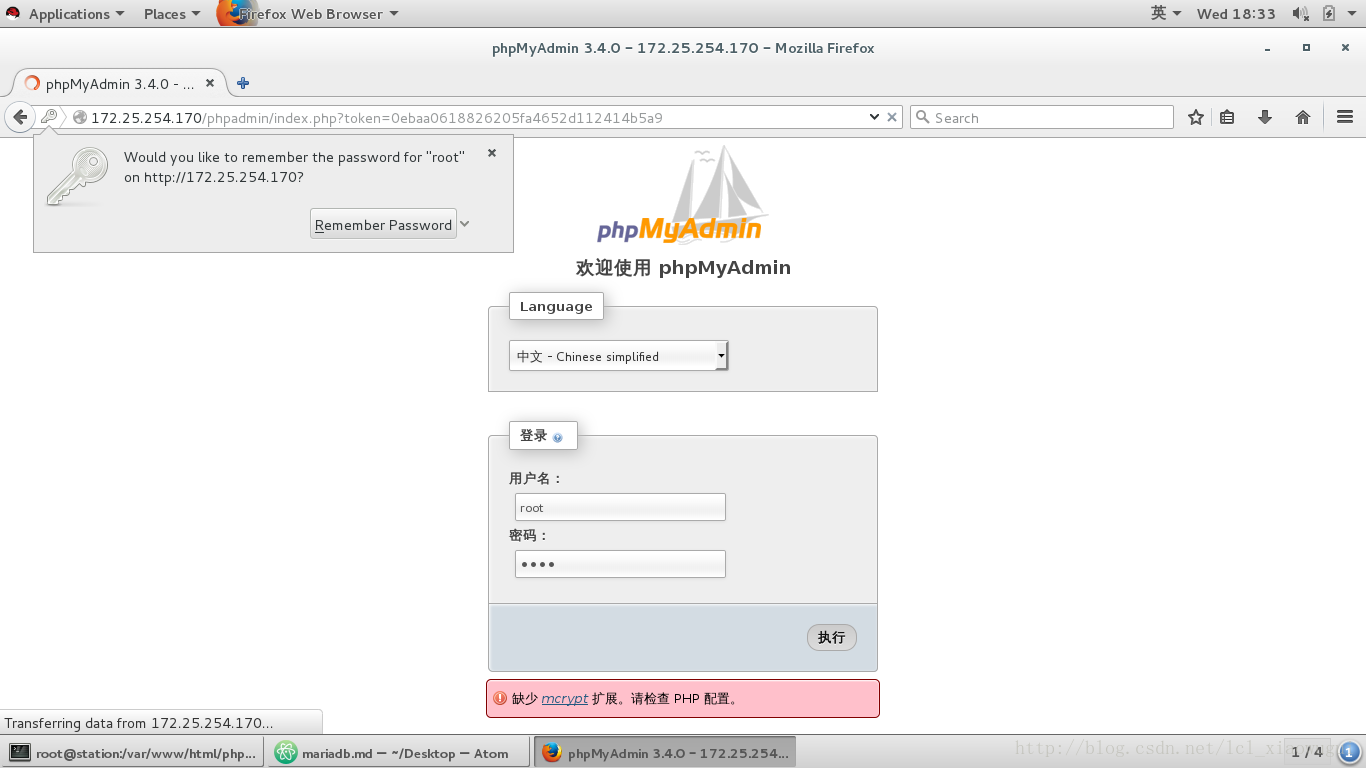Image resolution: width=1366 pixels, height=768 pixels.
Task: Click the Firefox window restore button
Action: click(1306, 47)
